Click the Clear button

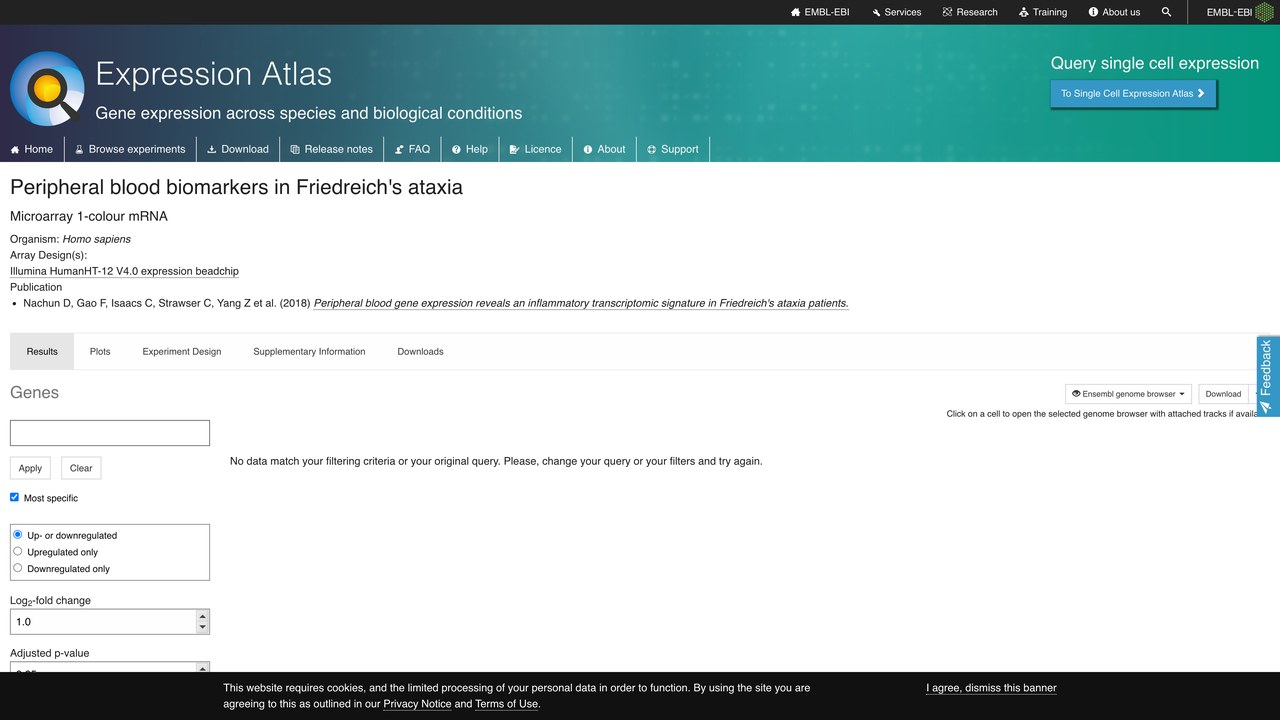click(x=81, y=468)
